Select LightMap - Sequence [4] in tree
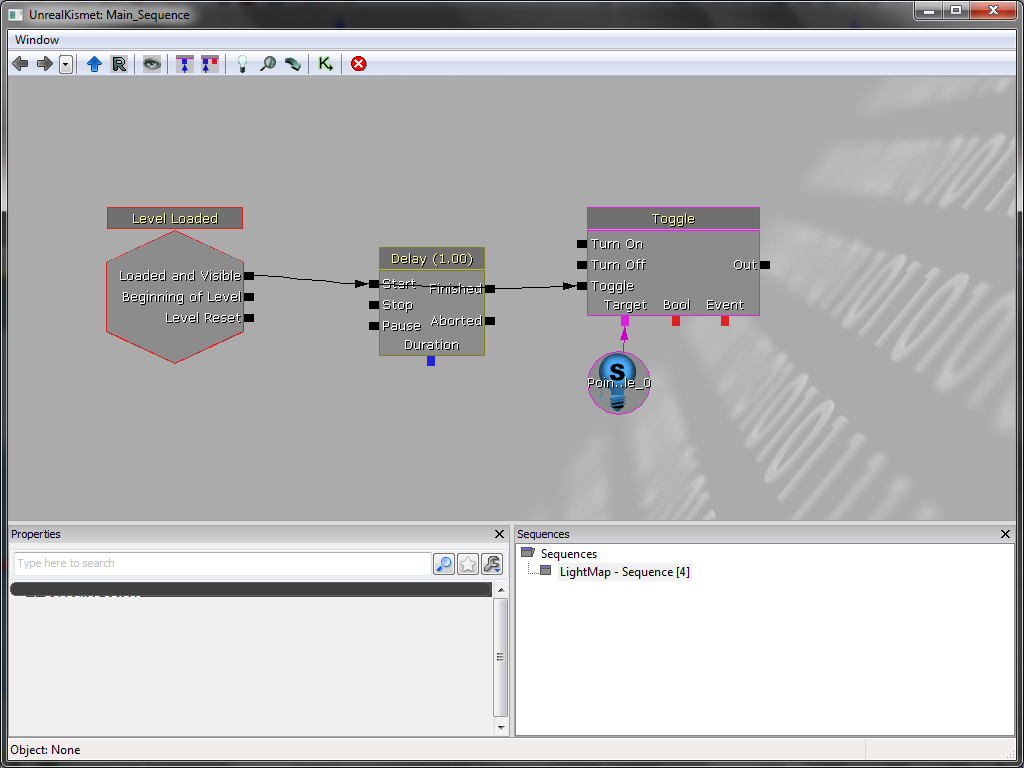 pyautogui.click(x=624, y=572)
